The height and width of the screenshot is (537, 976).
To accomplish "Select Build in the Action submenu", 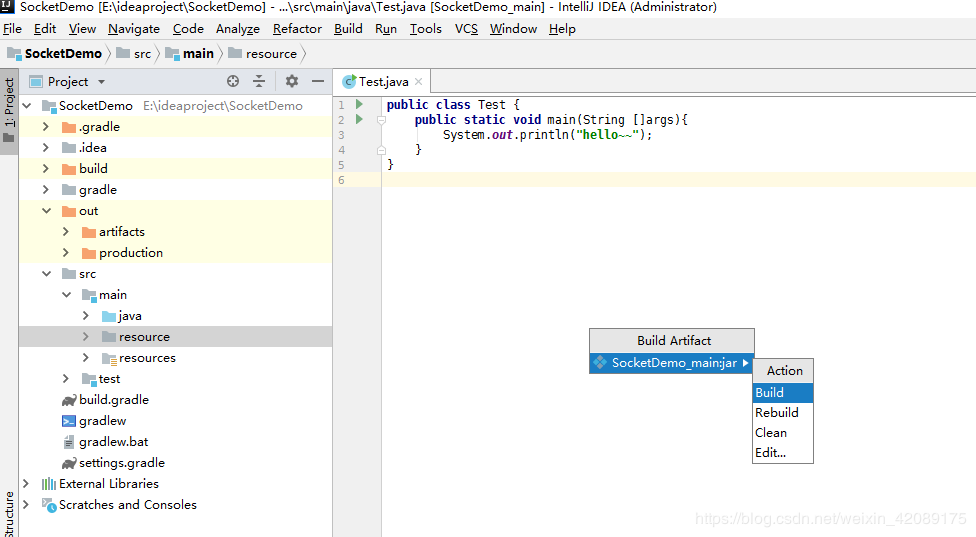I will pos(783,393).
